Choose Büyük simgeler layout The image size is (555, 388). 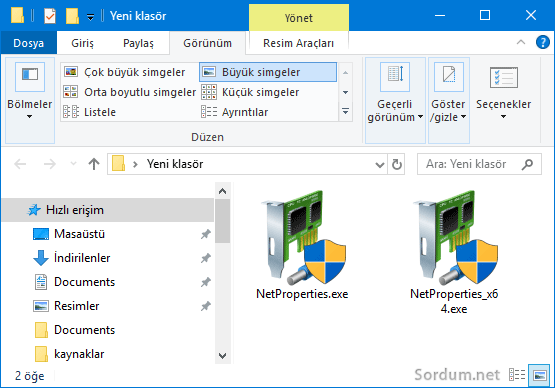268,72
